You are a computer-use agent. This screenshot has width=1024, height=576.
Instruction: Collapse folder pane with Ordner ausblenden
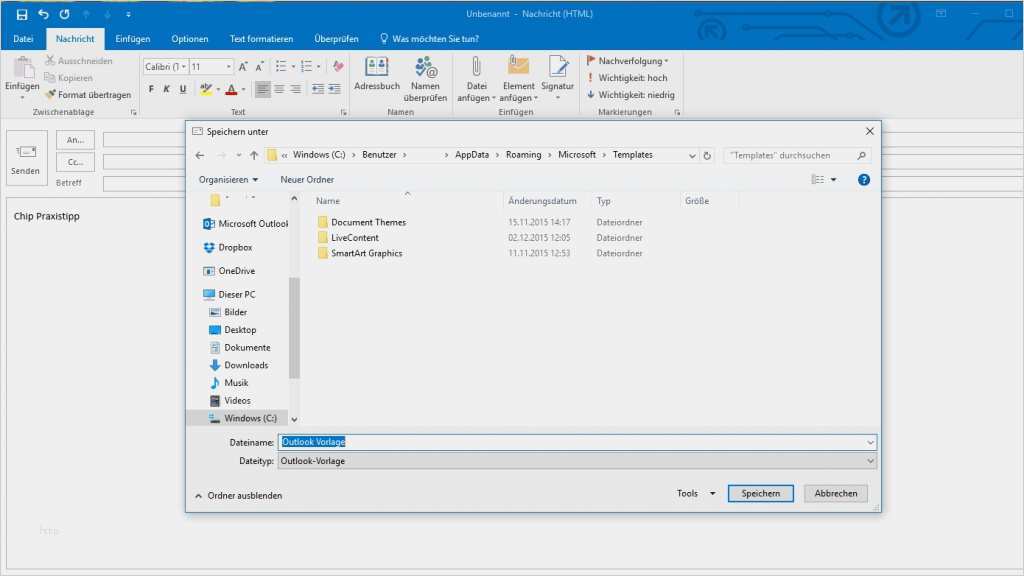click(239, 495)
